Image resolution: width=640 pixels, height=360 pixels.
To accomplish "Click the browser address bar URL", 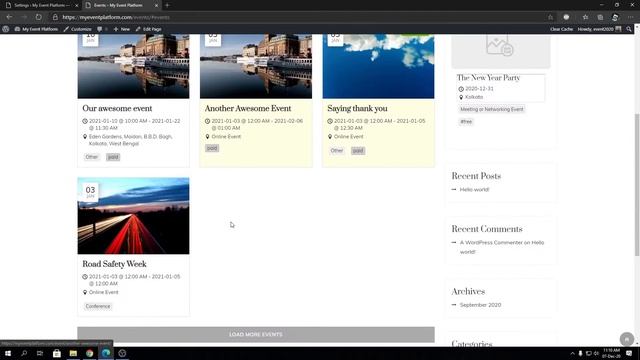I will coord(116,17).
